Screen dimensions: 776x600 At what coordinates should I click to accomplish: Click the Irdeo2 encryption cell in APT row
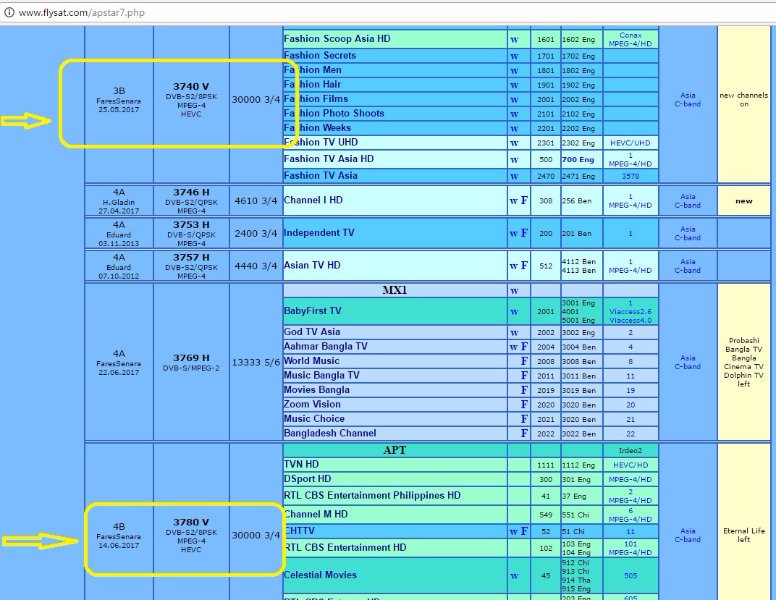click(630, 450)
